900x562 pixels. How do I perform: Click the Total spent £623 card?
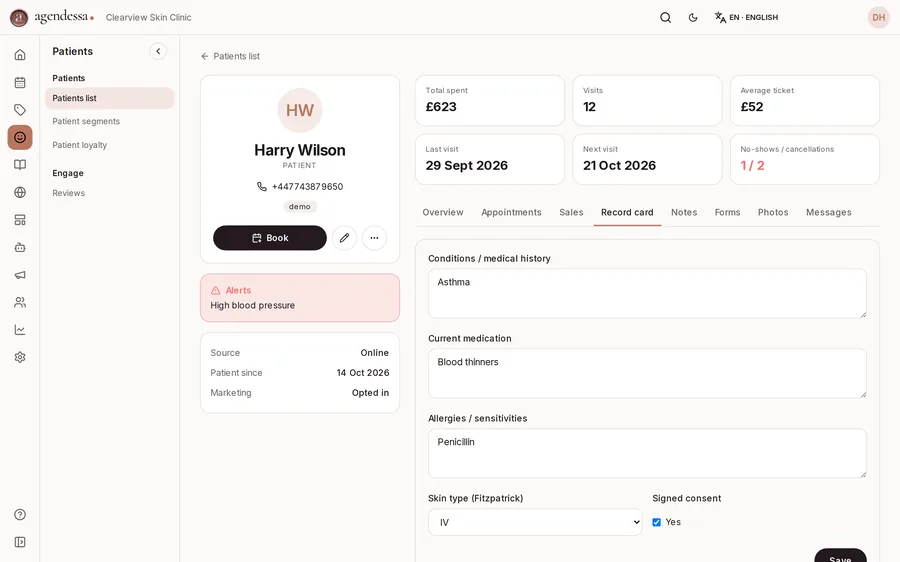coord(490,100)
